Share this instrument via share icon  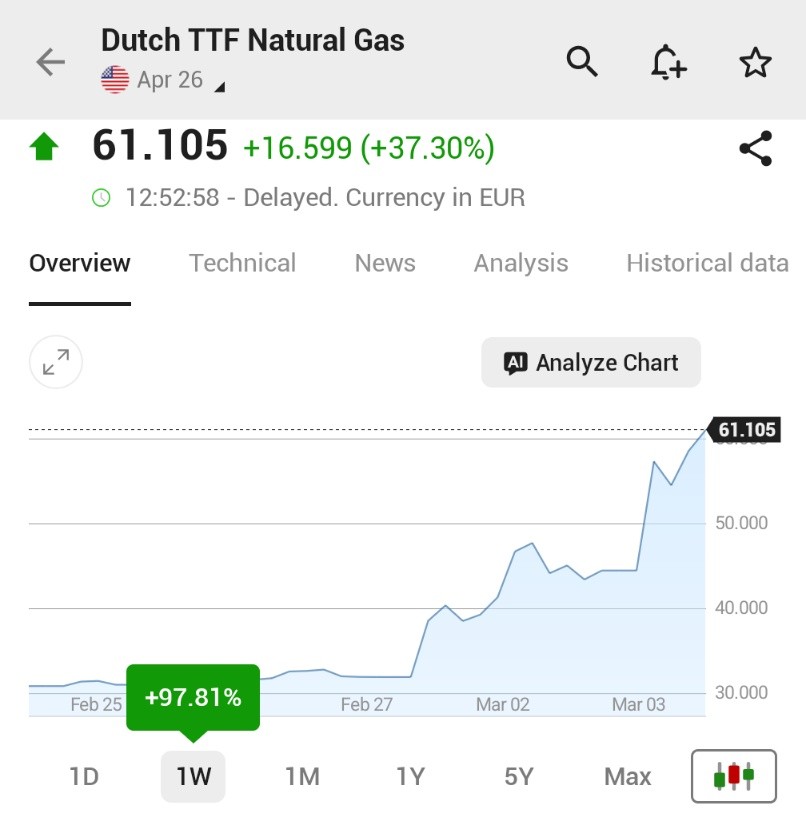pos(755,149)
